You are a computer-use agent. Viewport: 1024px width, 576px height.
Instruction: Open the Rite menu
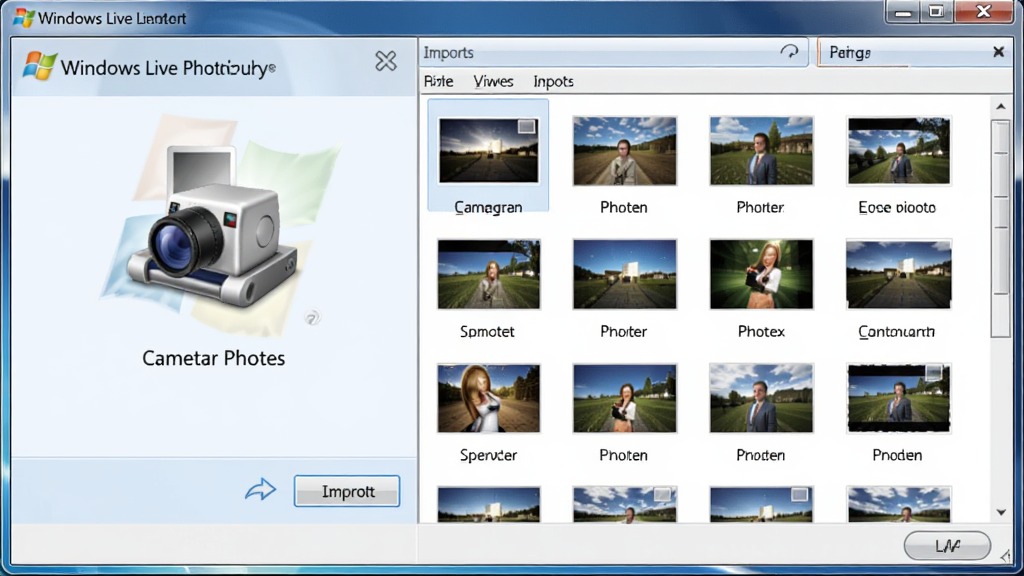click(x=438, y=81)
